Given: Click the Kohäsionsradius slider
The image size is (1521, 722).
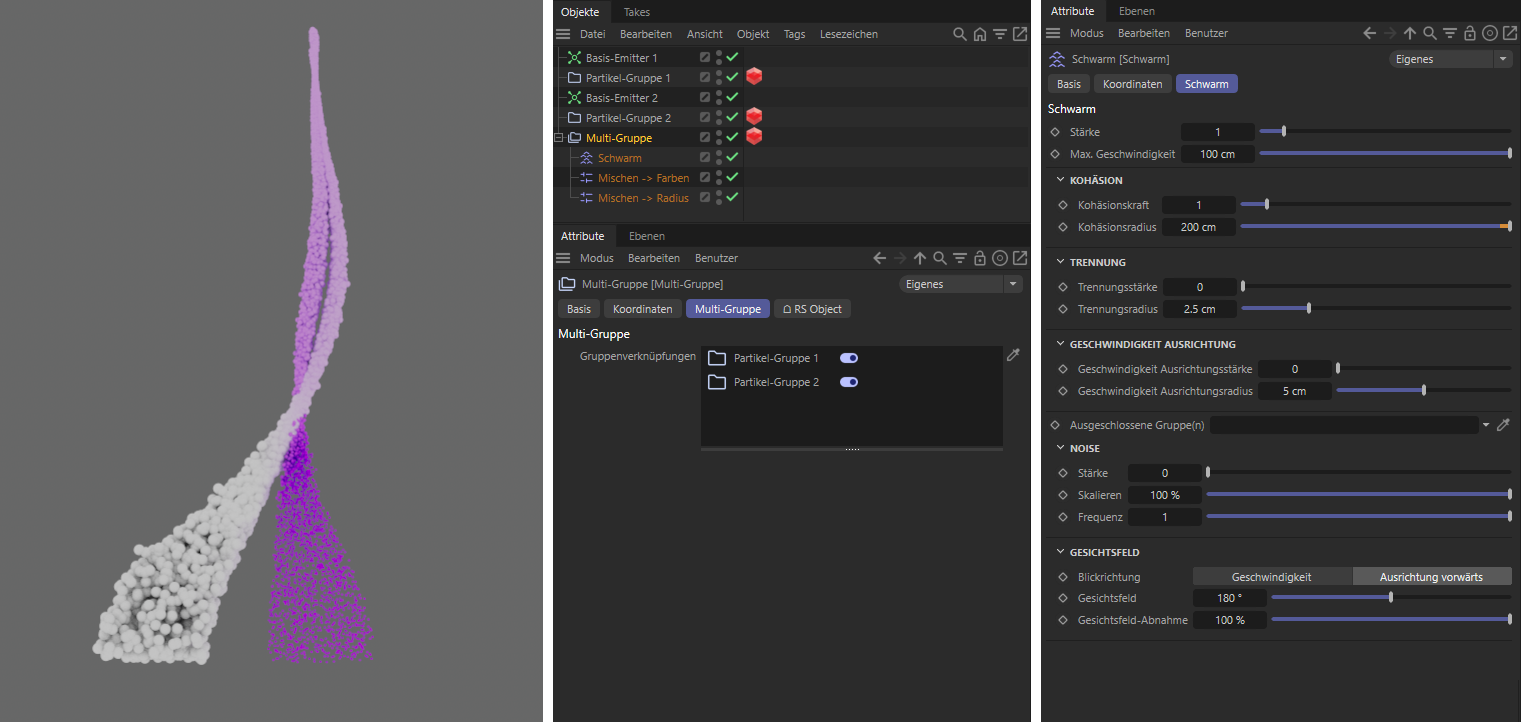Looking at the screenshot, I should (x=1375, y=227).
